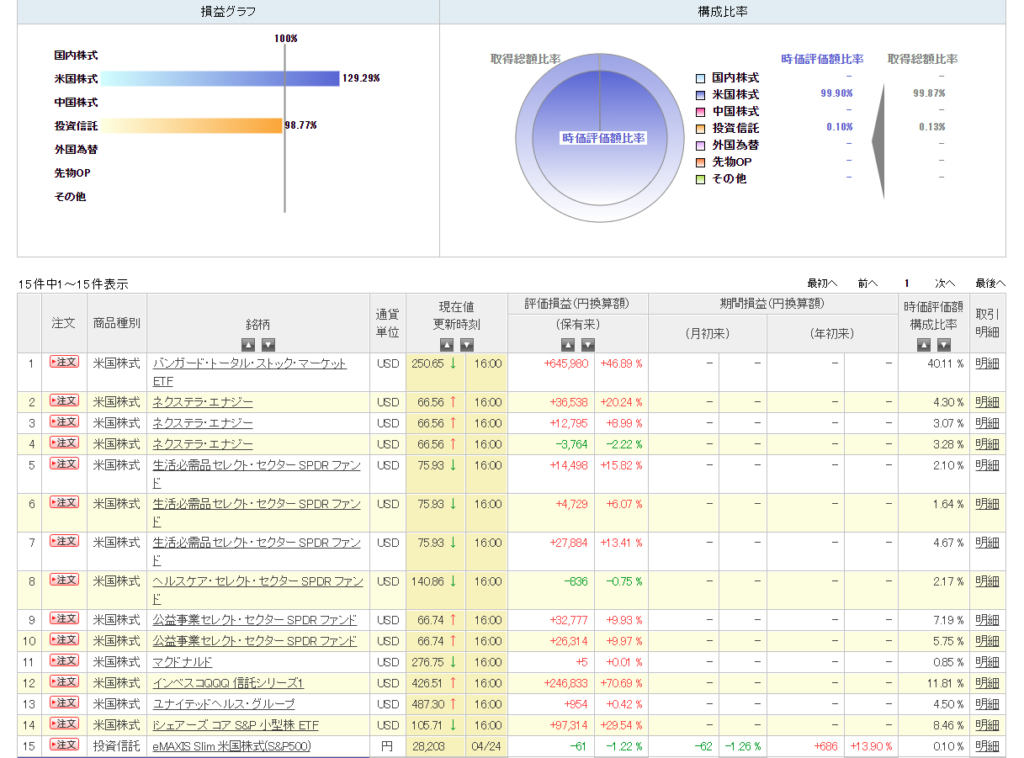Click the 注文 button for インベスコQQQ row
Screen dimensions: 1024x758
(x=64, y=682)
